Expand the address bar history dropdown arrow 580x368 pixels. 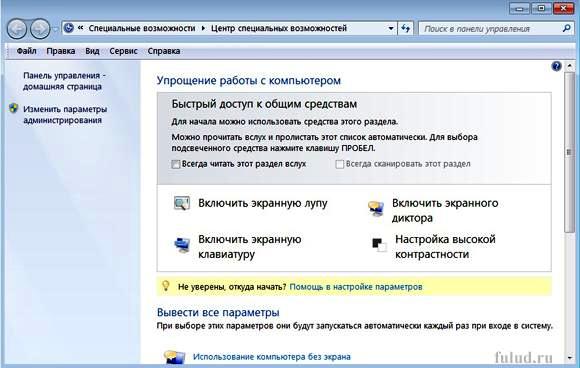point(391,28)
